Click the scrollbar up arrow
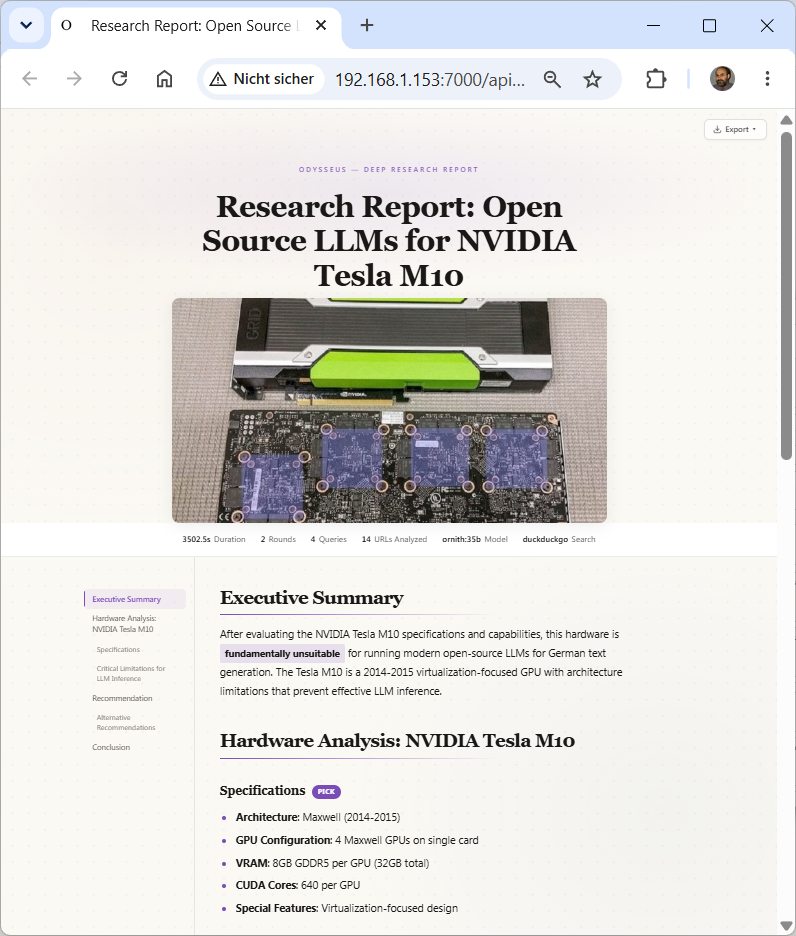The width and height of the screenshot is (796, 936). (786, 120)
